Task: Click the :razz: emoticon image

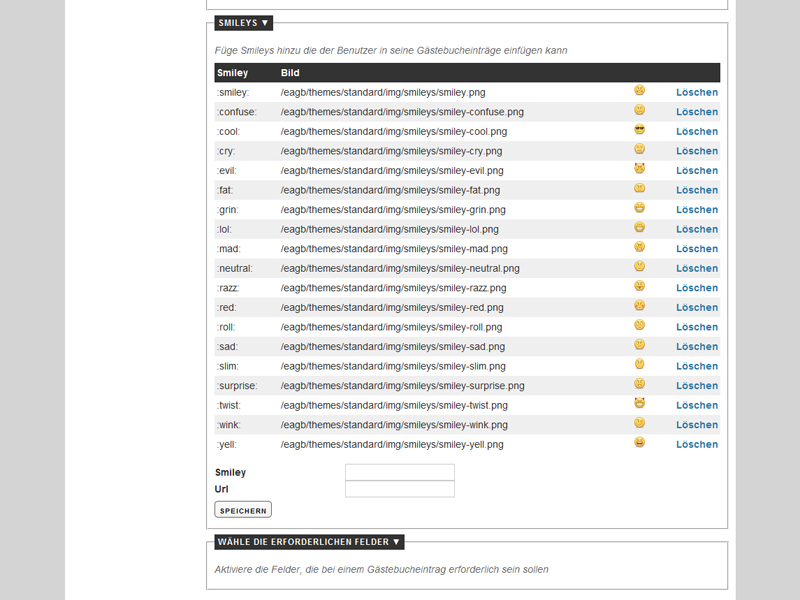Action: tap(639, 286)
